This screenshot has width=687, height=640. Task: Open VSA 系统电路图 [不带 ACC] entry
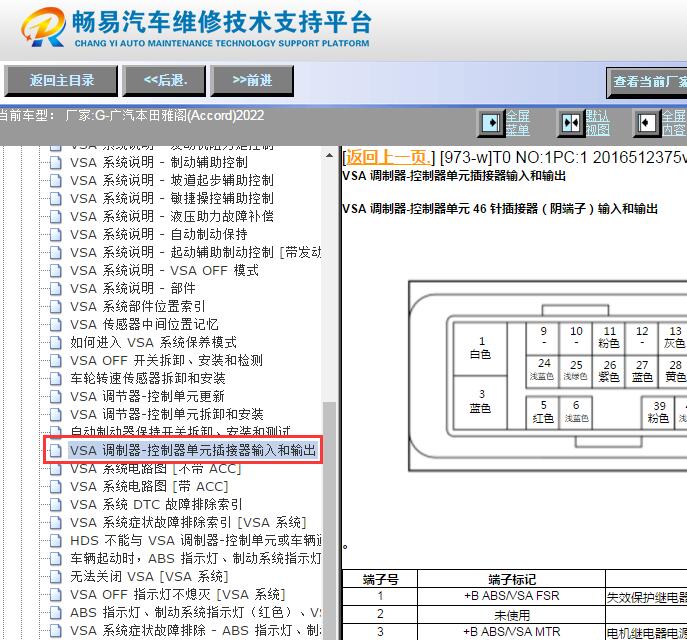pyautogui.click(x=156, y=468)
